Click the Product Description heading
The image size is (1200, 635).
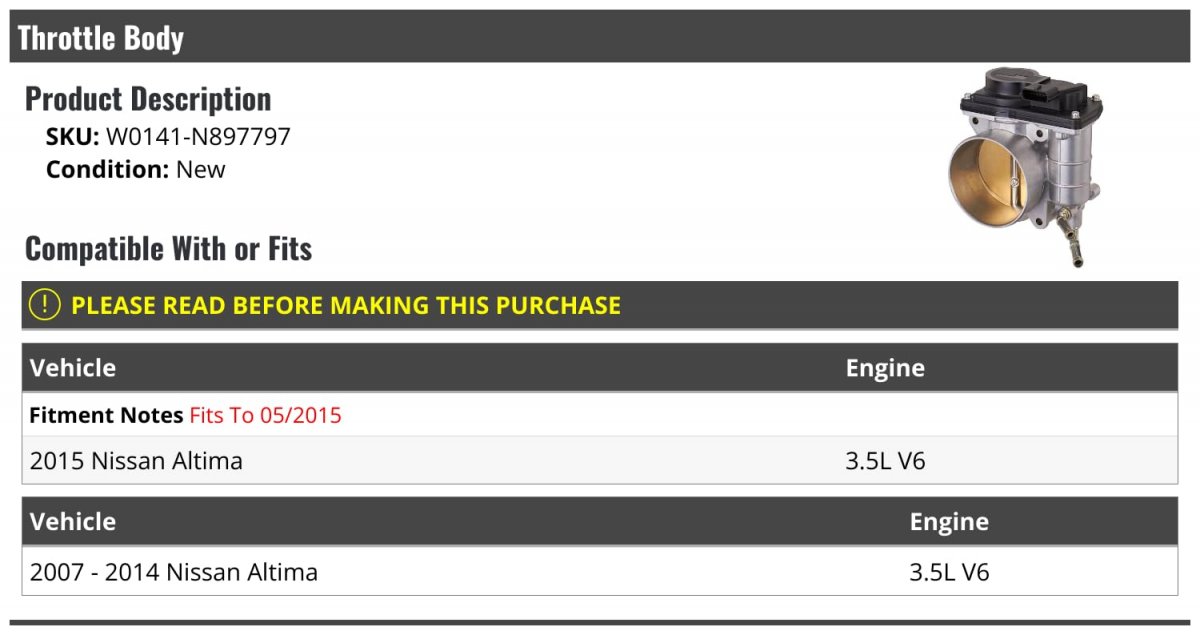[147, 99]
